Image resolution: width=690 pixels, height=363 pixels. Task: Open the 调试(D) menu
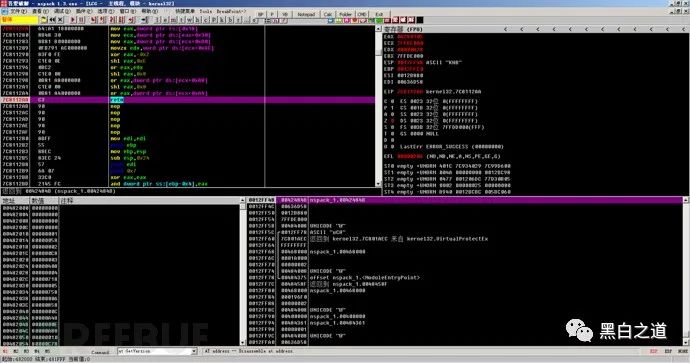point(62,11)
